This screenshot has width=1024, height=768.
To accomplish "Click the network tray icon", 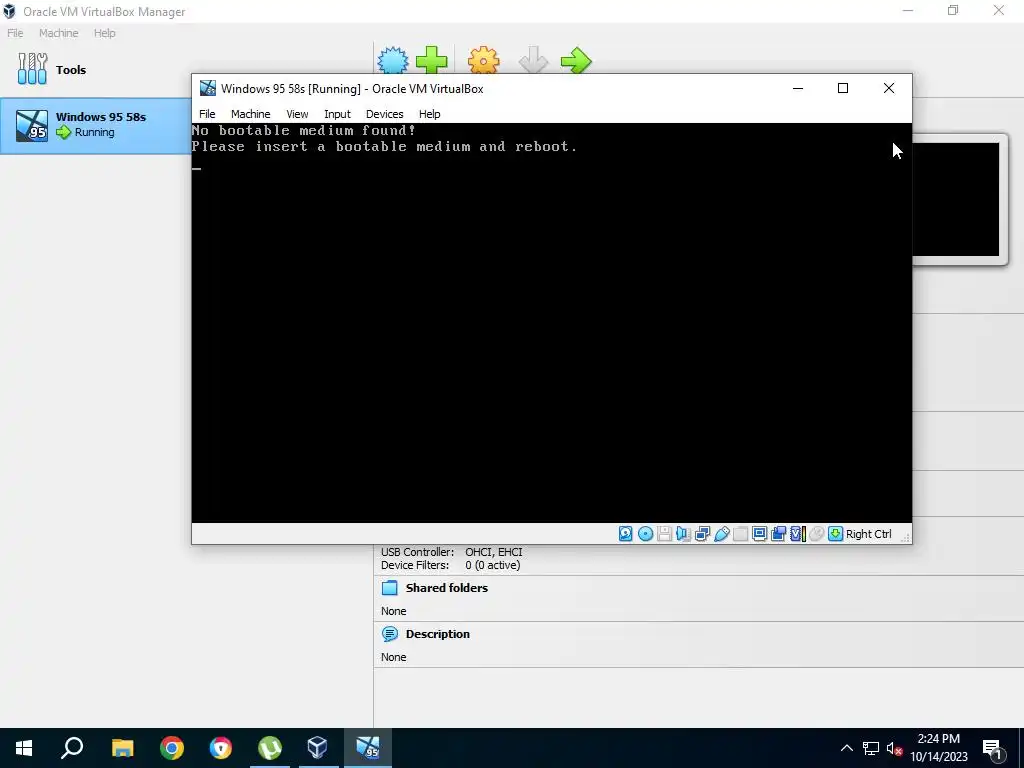I will coord(871,748).
